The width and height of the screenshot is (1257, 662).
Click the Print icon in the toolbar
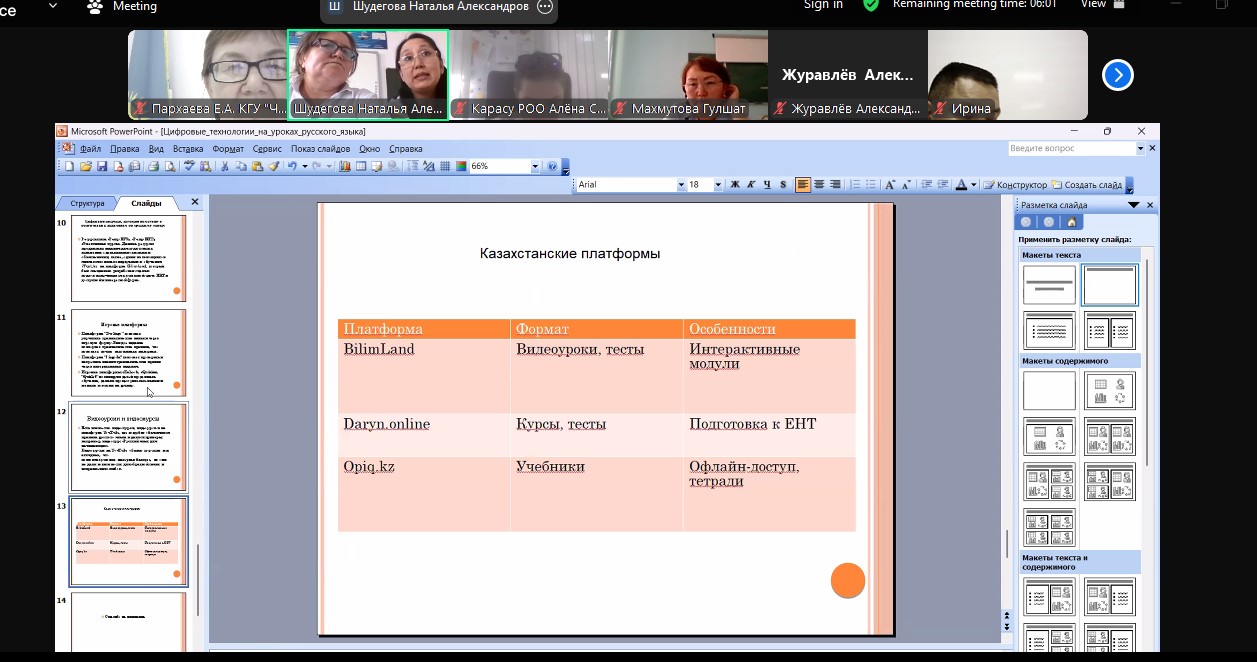click(153, 167)
